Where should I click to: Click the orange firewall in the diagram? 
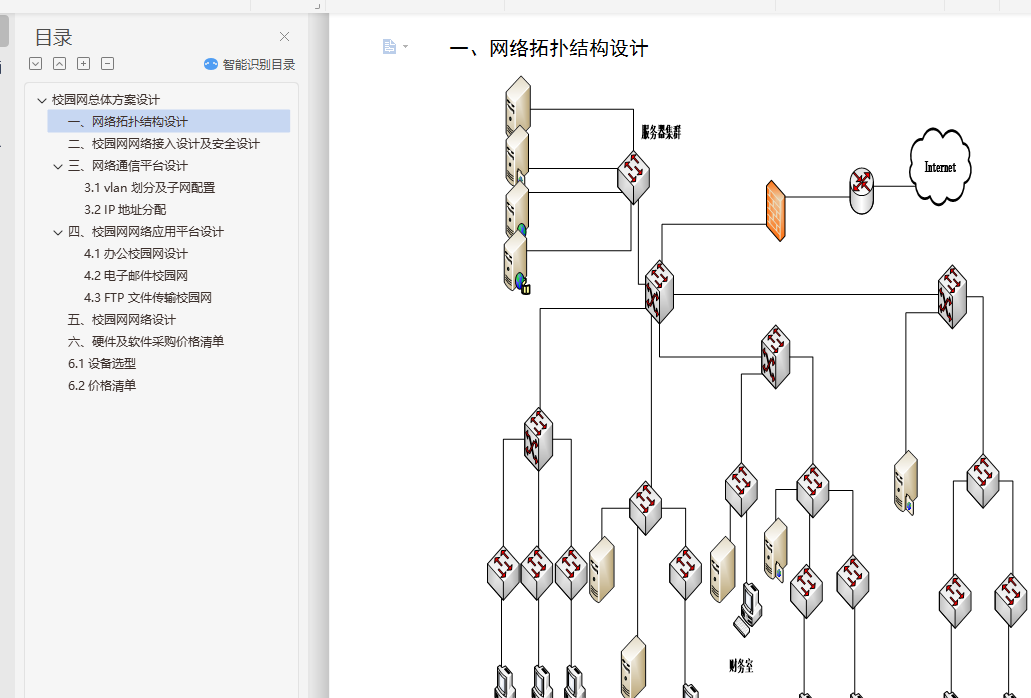tap(776, 211)
